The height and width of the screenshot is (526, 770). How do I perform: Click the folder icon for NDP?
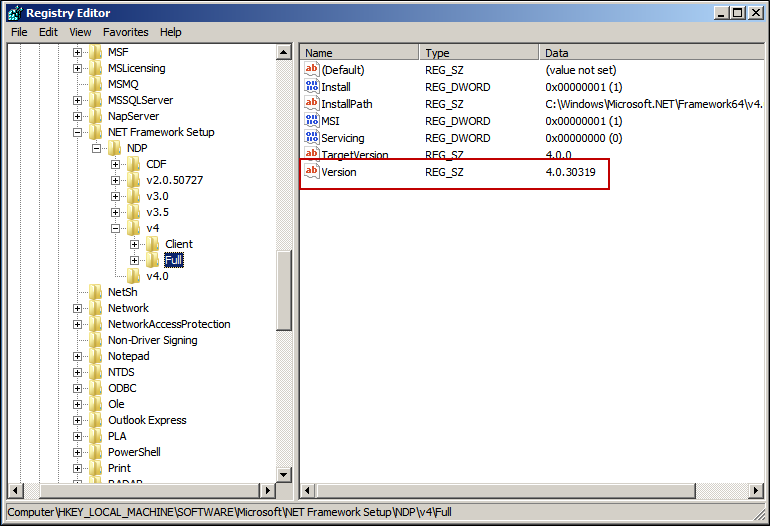(x=114, y=148)
